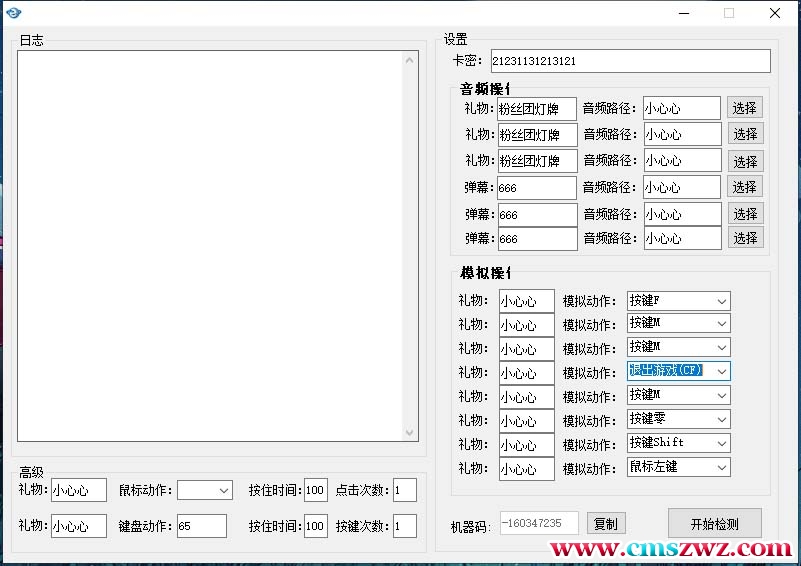Viewport: 801px width, 566px height.
Task: Focus the 键盘动作 field containing 65
Action: 201,526
